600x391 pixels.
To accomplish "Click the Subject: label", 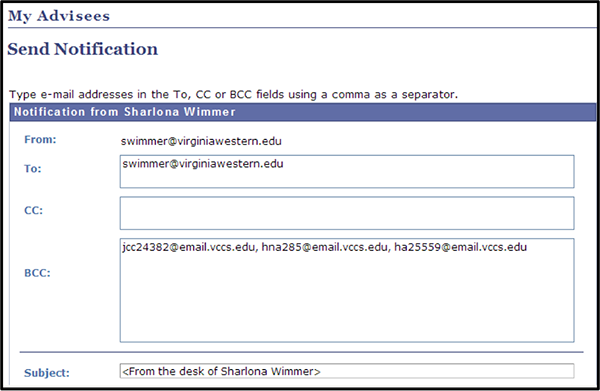I will pos(47,373).
